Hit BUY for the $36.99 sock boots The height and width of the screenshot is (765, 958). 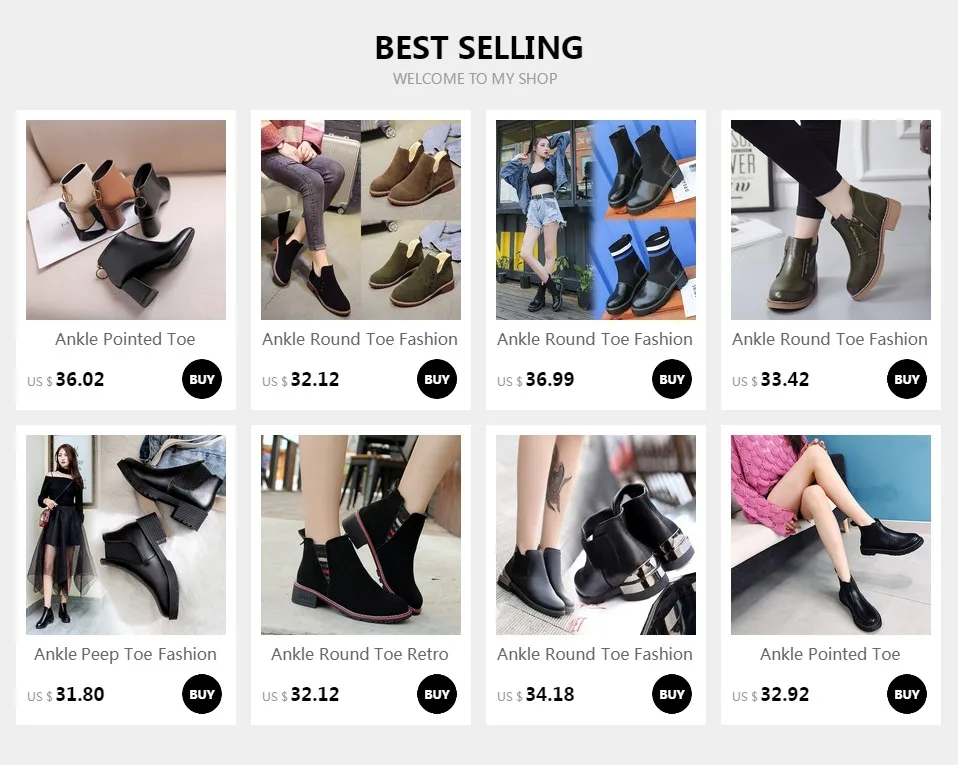coord(672,379)
